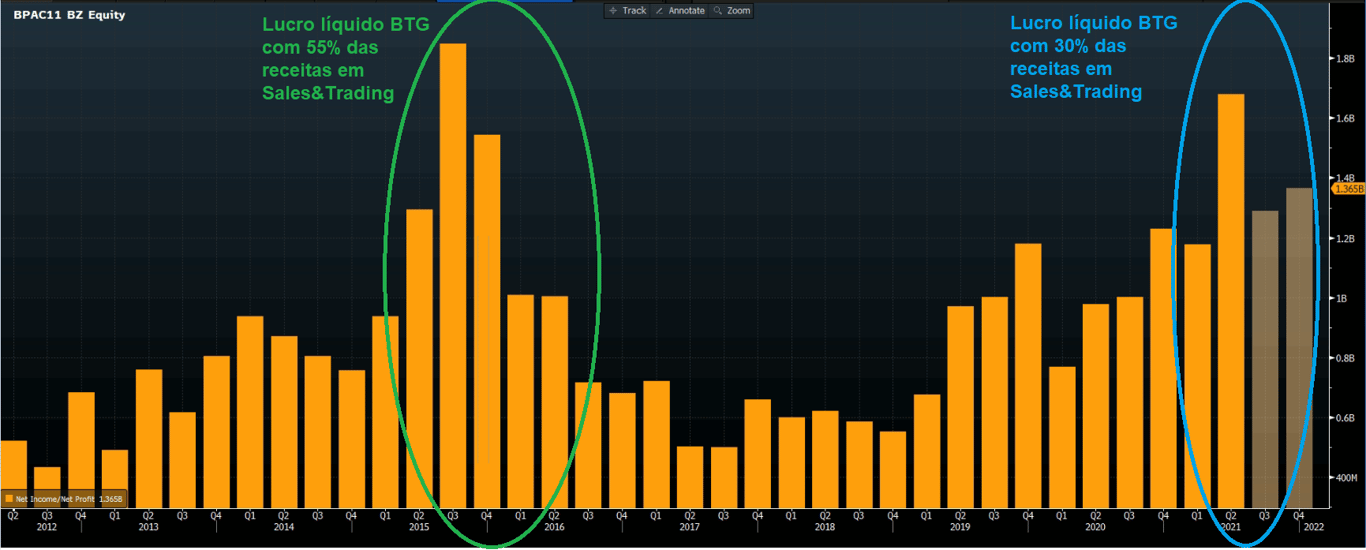Click the 2021 year label on x-axis
Screen dimensions: 1366x550
1230,527
